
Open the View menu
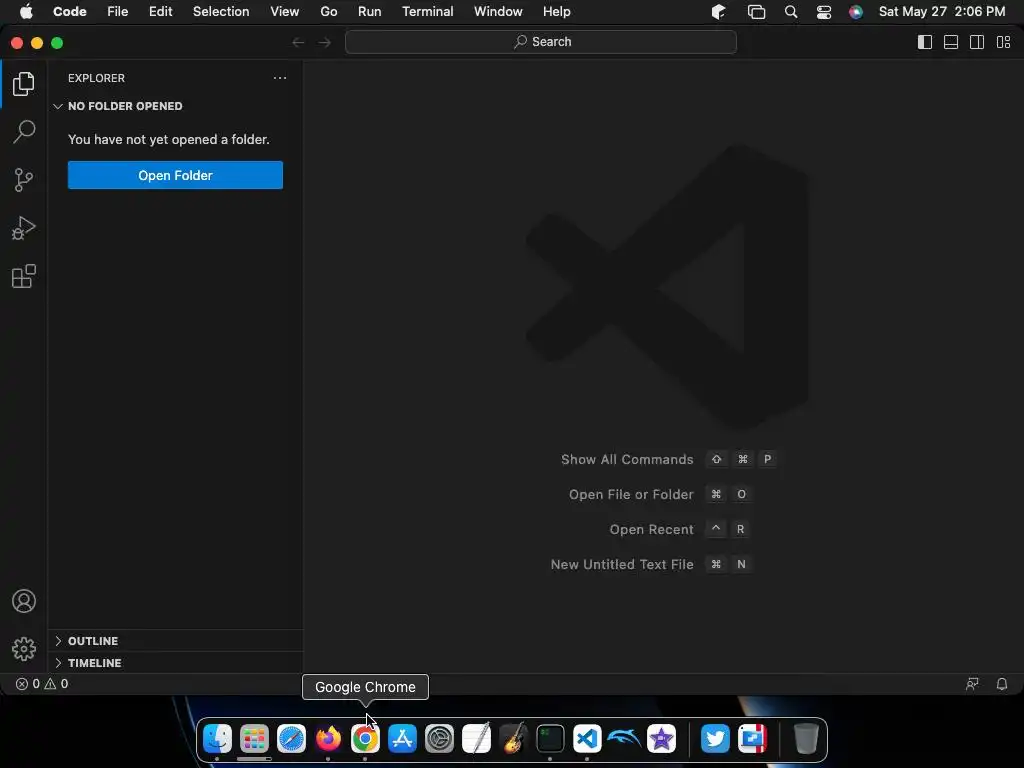(x=285, y=12)
